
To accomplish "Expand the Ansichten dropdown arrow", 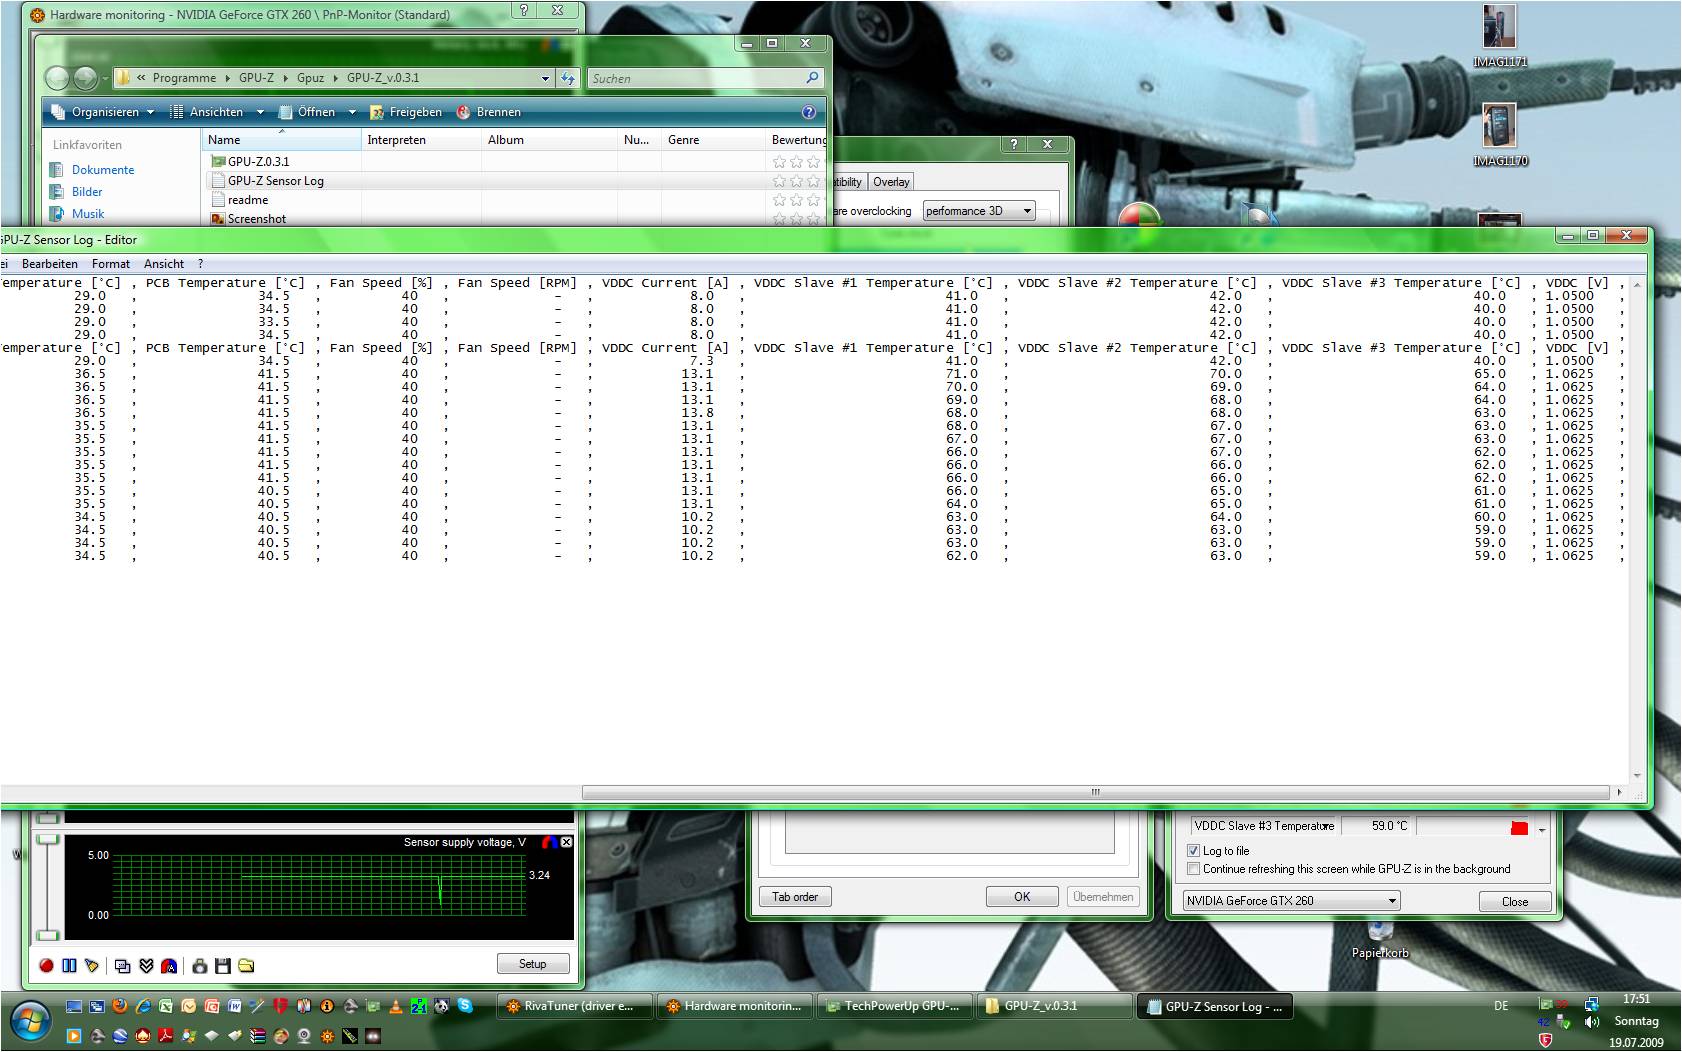I will [260, 112].
